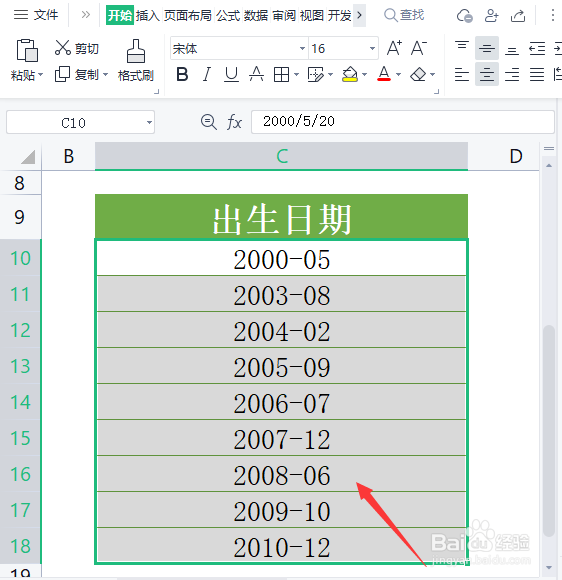
Task: Click the add collaborator icon
Action: pyautogui.click(x=491, y=16)
